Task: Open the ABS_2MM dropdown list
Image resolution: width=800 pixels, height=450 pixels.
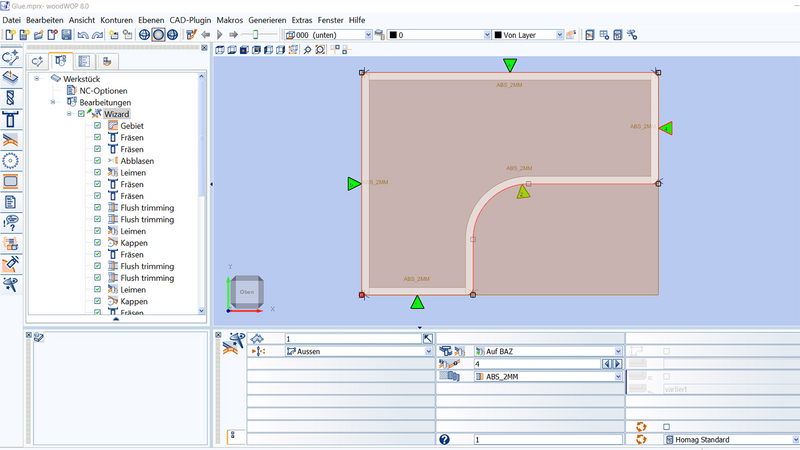Action: [x=618, y=377]
